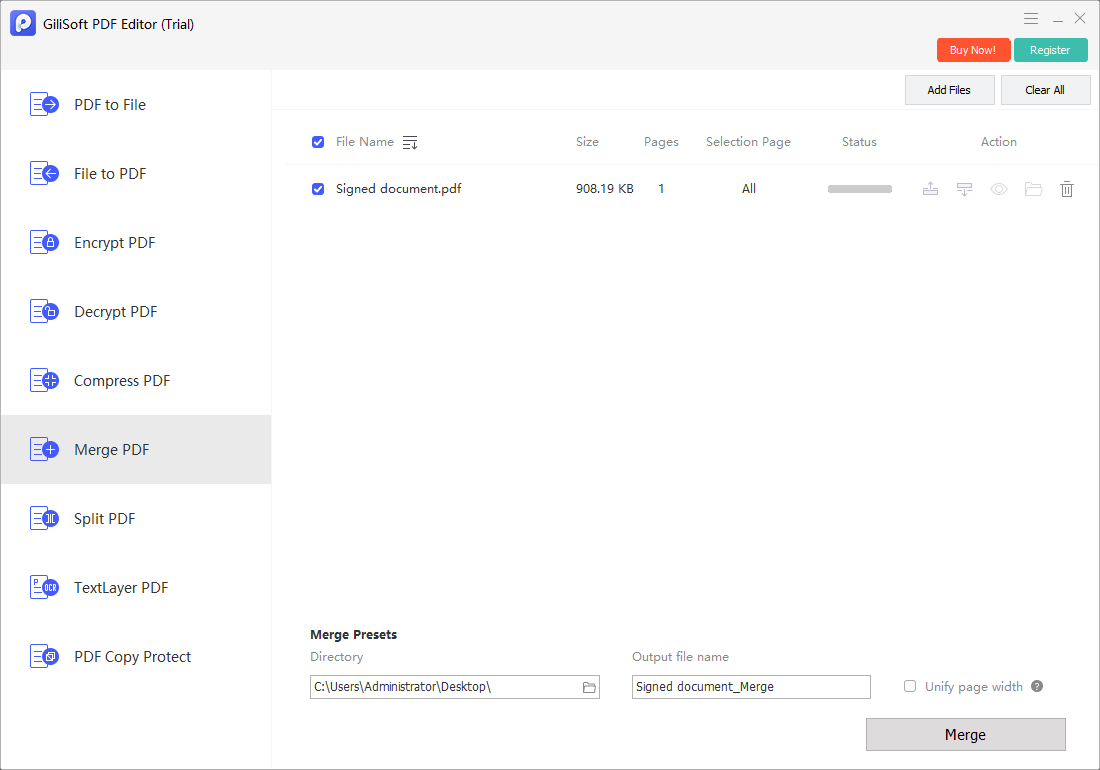Go to Split PDF
This screenshot has height=770, width=1100.
[x=136, y=519]
